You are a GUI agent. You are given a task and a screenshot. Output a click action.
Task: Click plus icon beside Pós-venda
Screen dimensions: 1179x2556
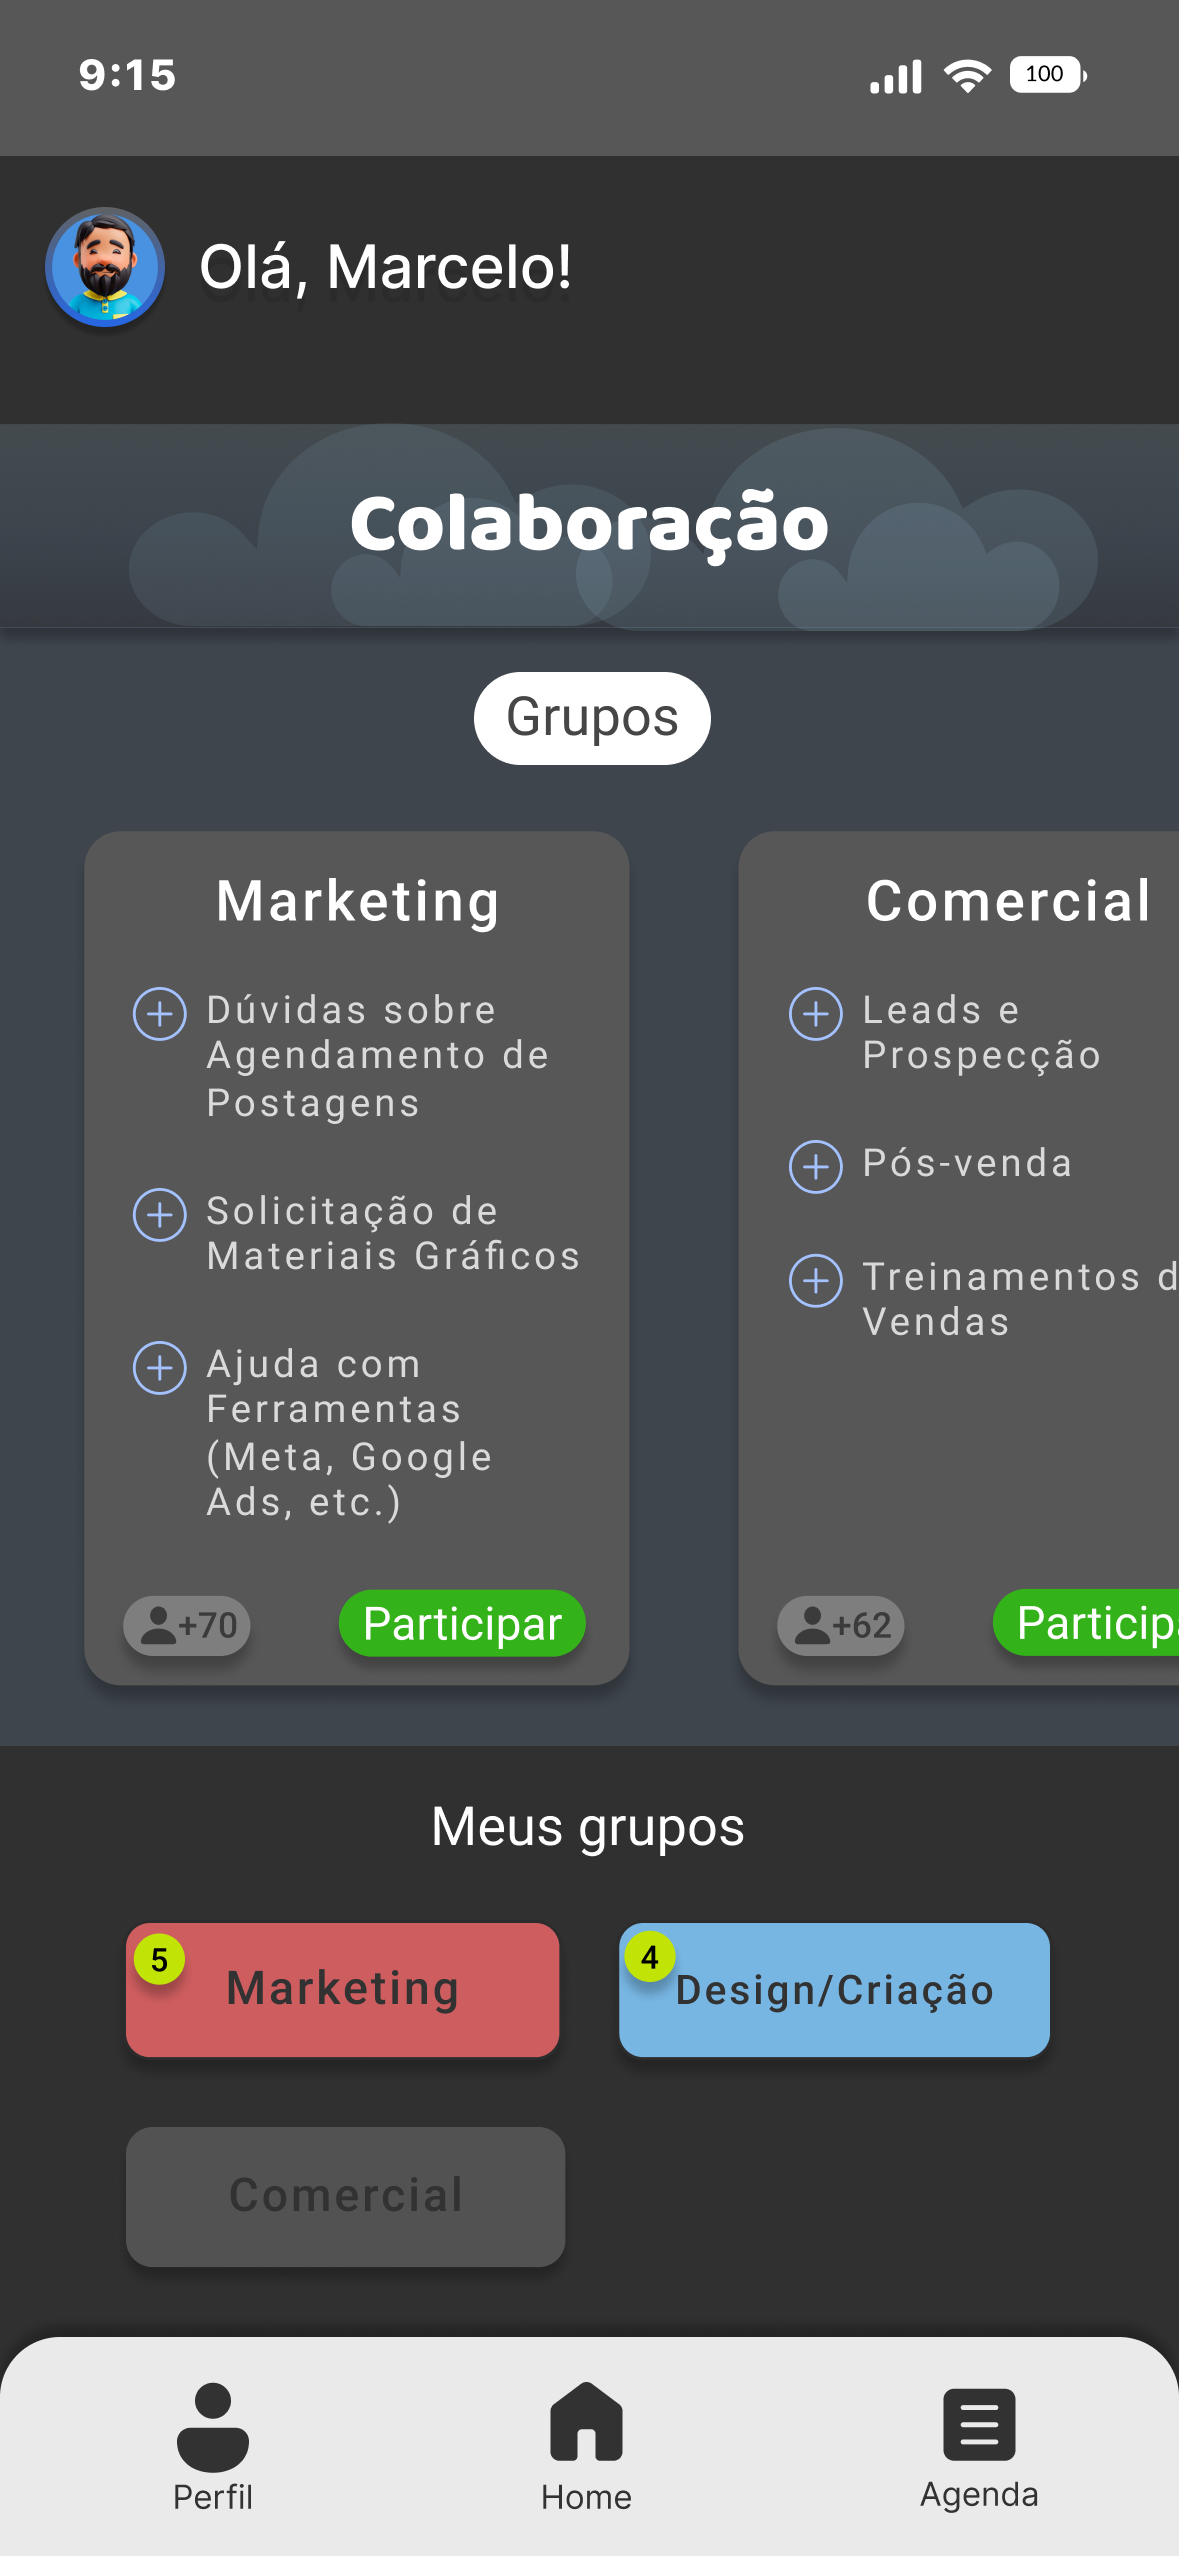pyautogui.click(x=816, y=1166)
